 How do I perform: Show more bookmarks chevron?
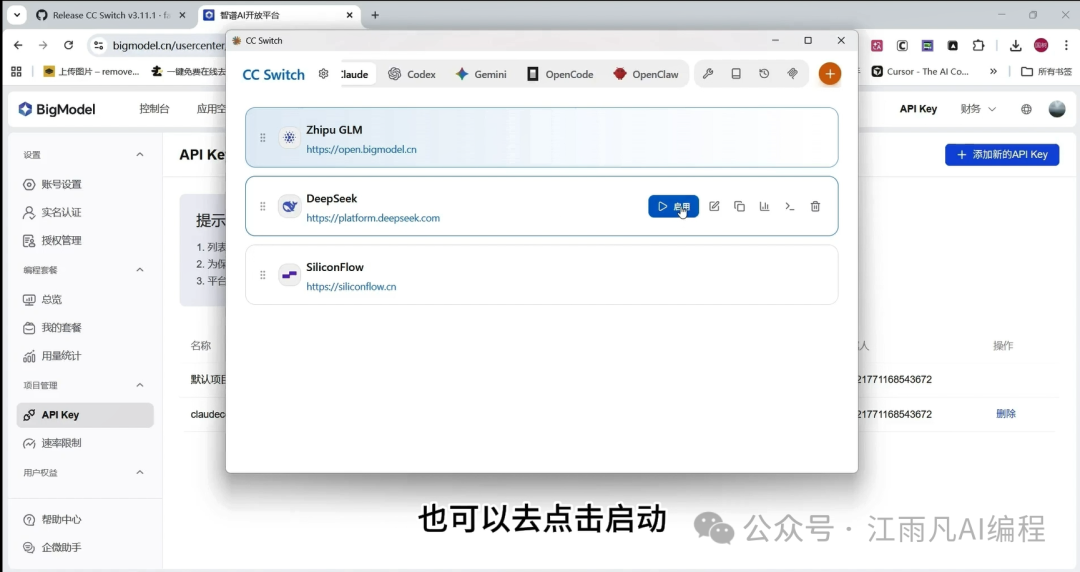click(993, 72)
